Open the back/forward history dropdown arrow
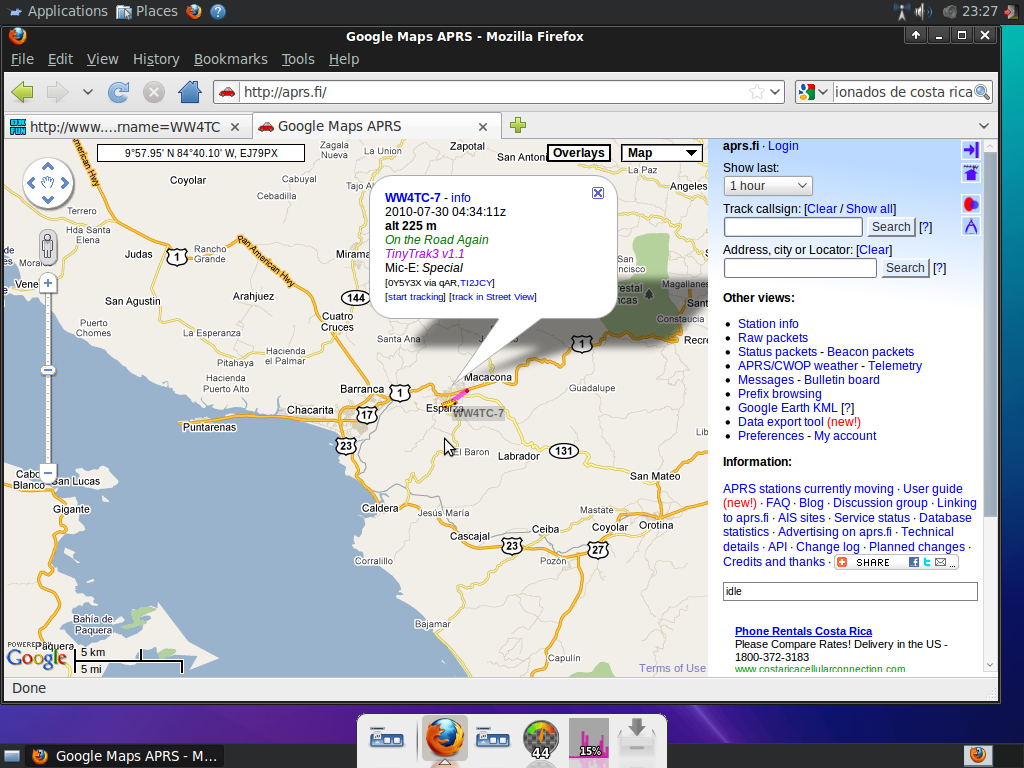1024x768 pixels. click(x=88, y=92)
